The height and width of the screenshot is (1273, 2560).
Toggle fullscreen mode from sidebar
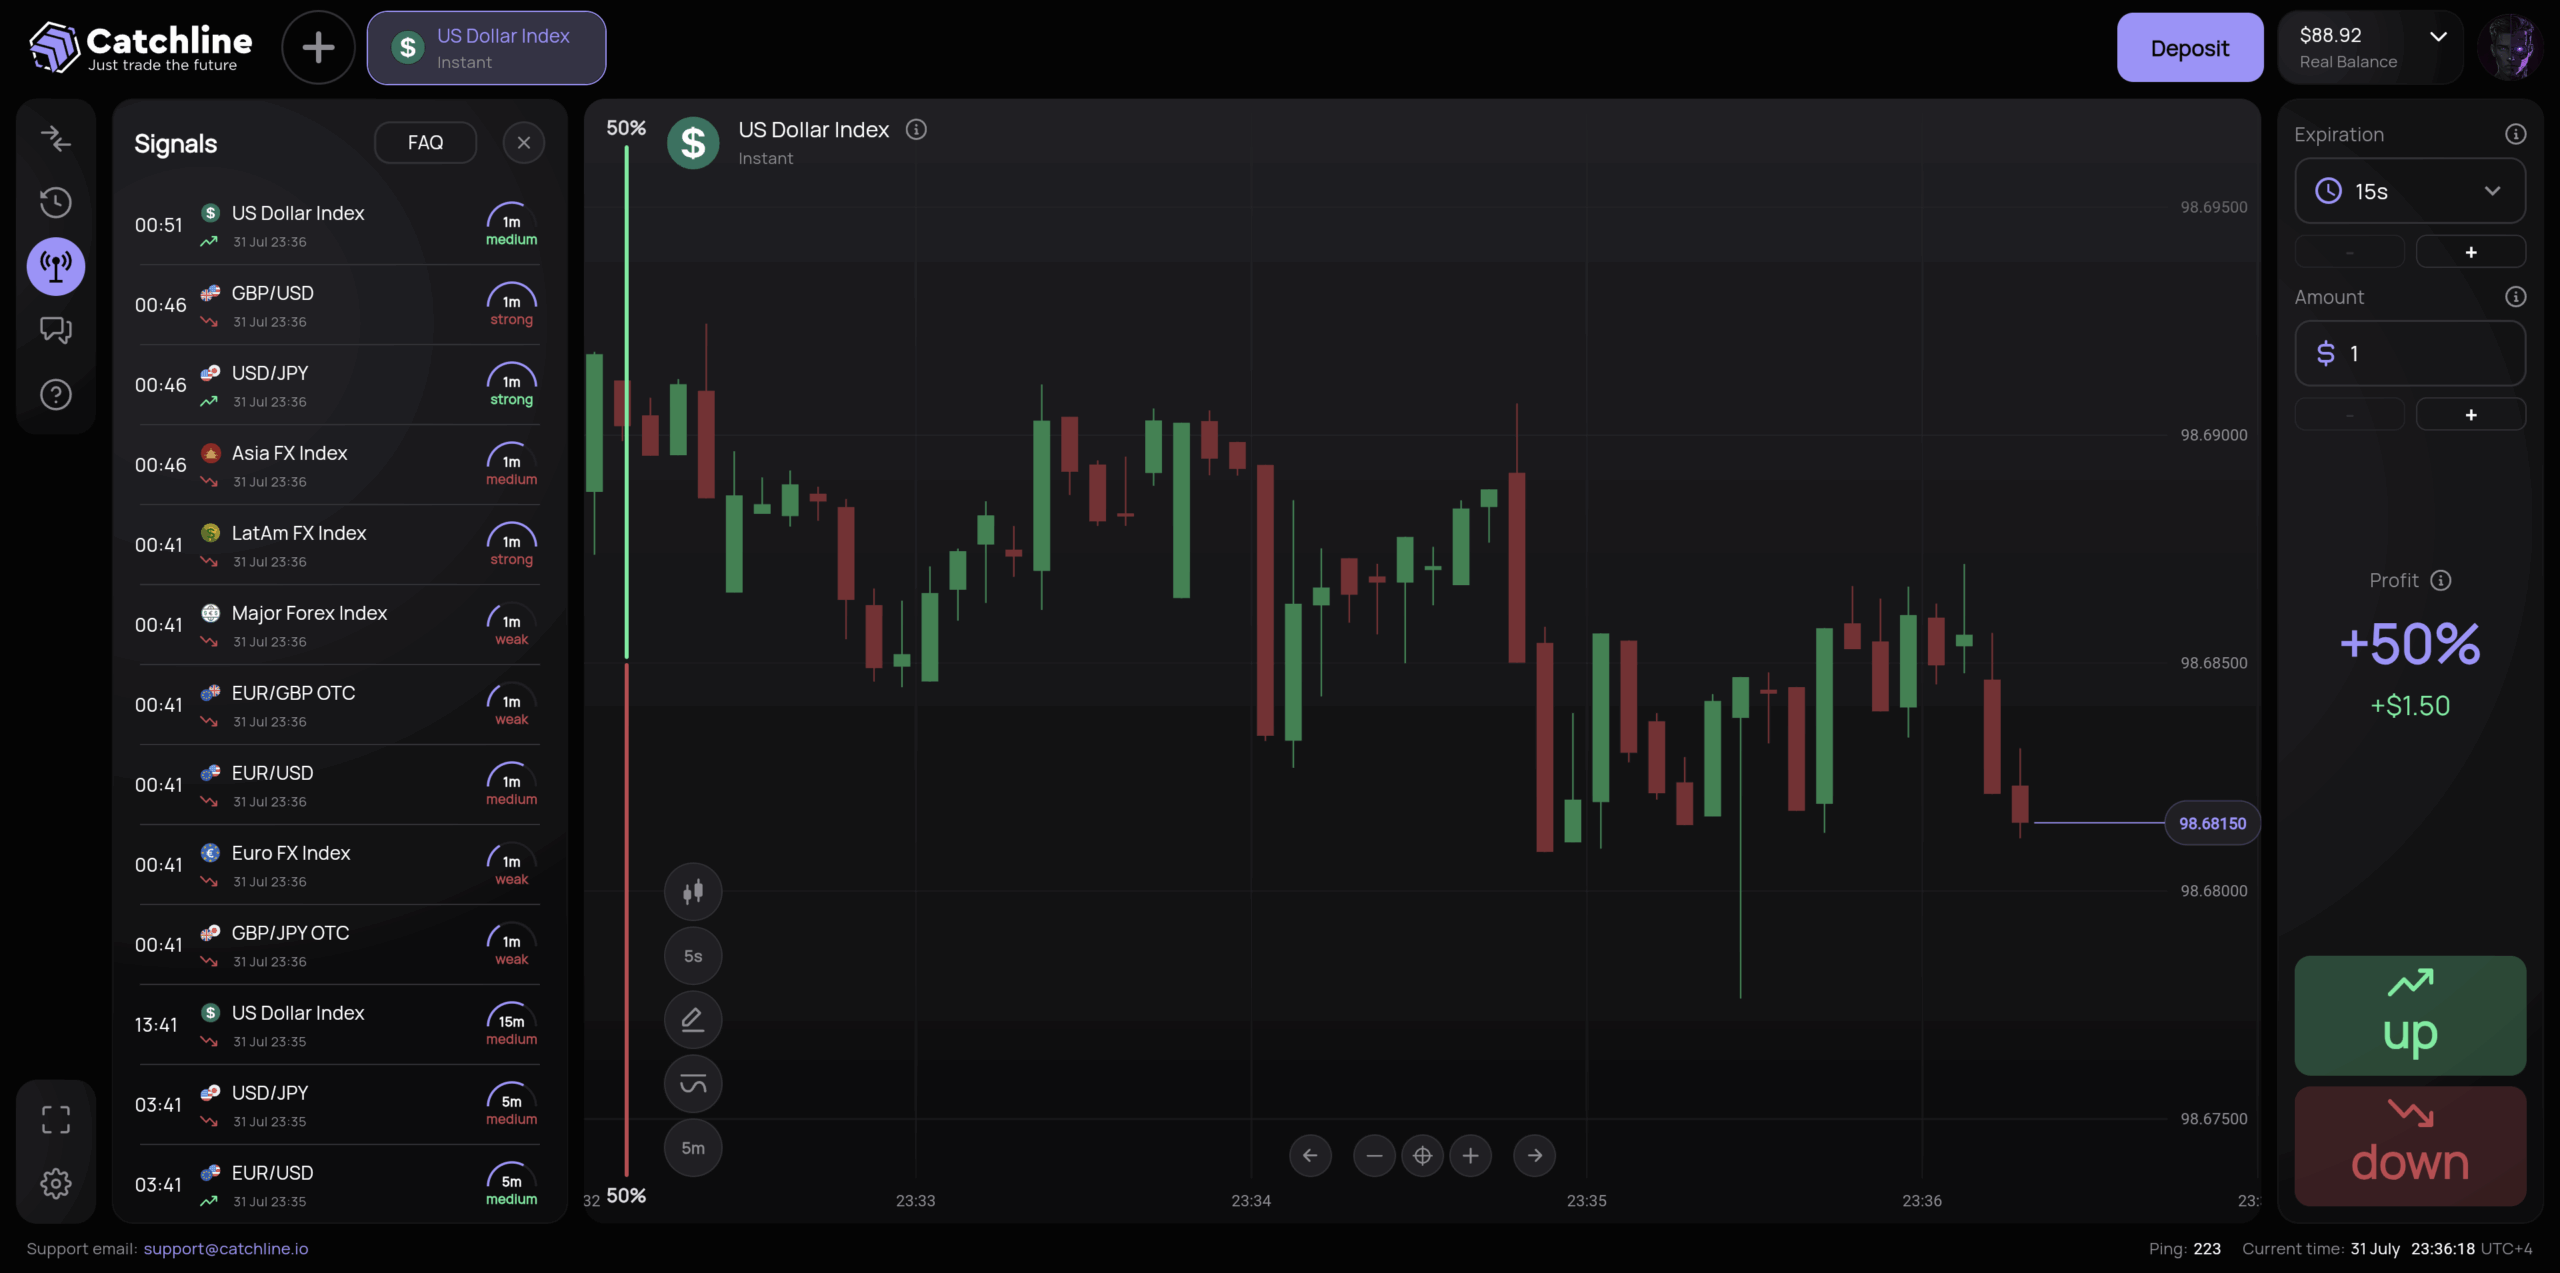pyautogui.click(x=55, y=1119)
